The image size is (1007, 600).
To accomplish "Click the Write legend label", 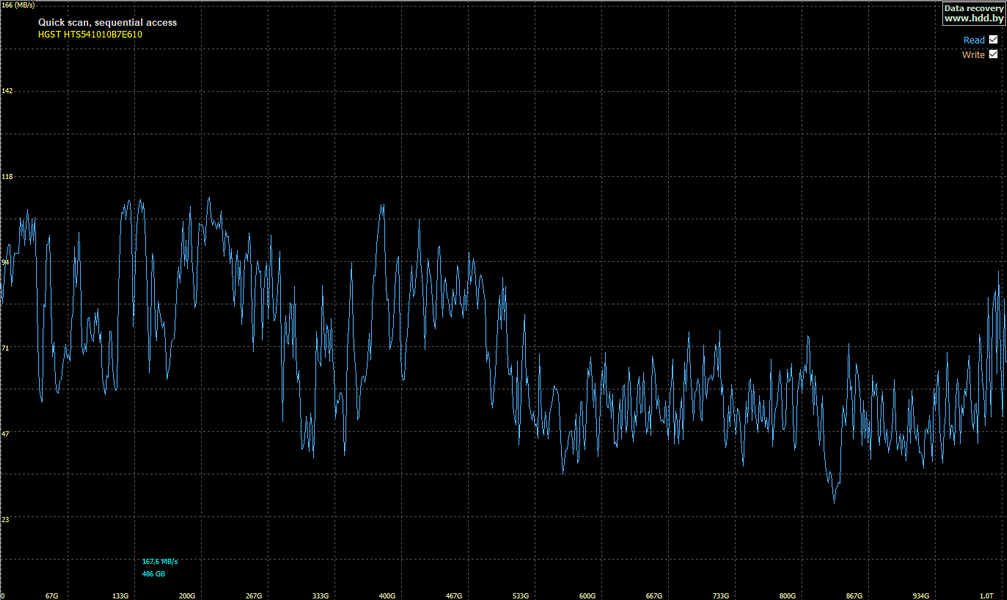I will (973, 55).
